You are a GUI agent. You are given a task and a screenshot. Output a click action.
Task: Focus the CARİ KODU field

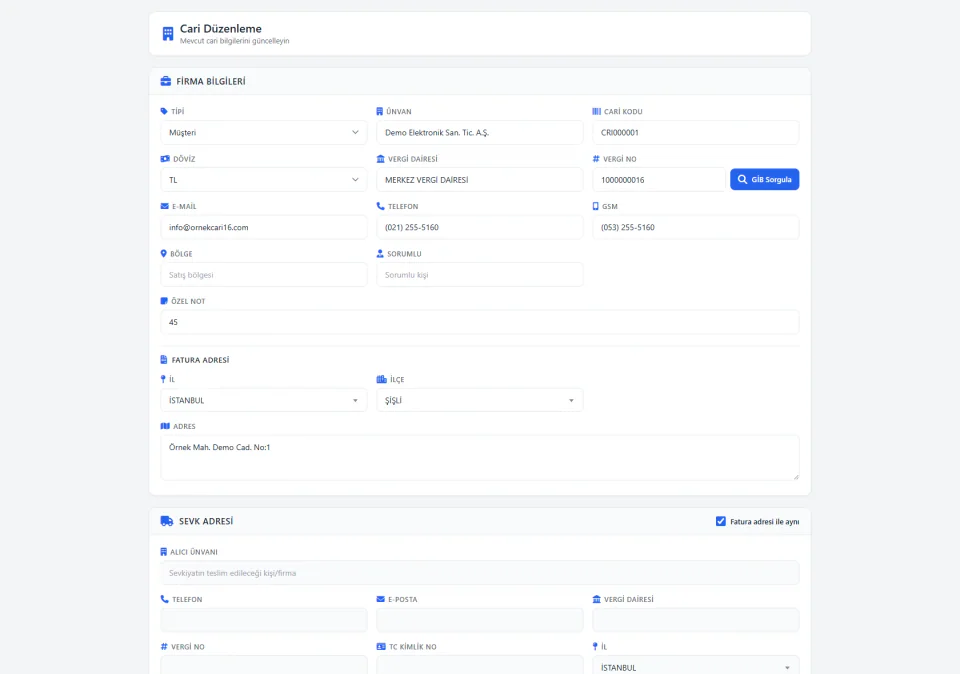pos(696,132)
